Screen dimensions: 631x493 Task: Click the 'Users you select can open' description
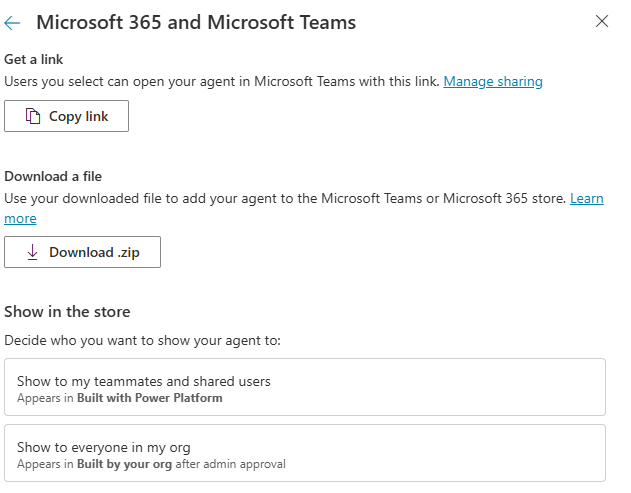(222, 82)
